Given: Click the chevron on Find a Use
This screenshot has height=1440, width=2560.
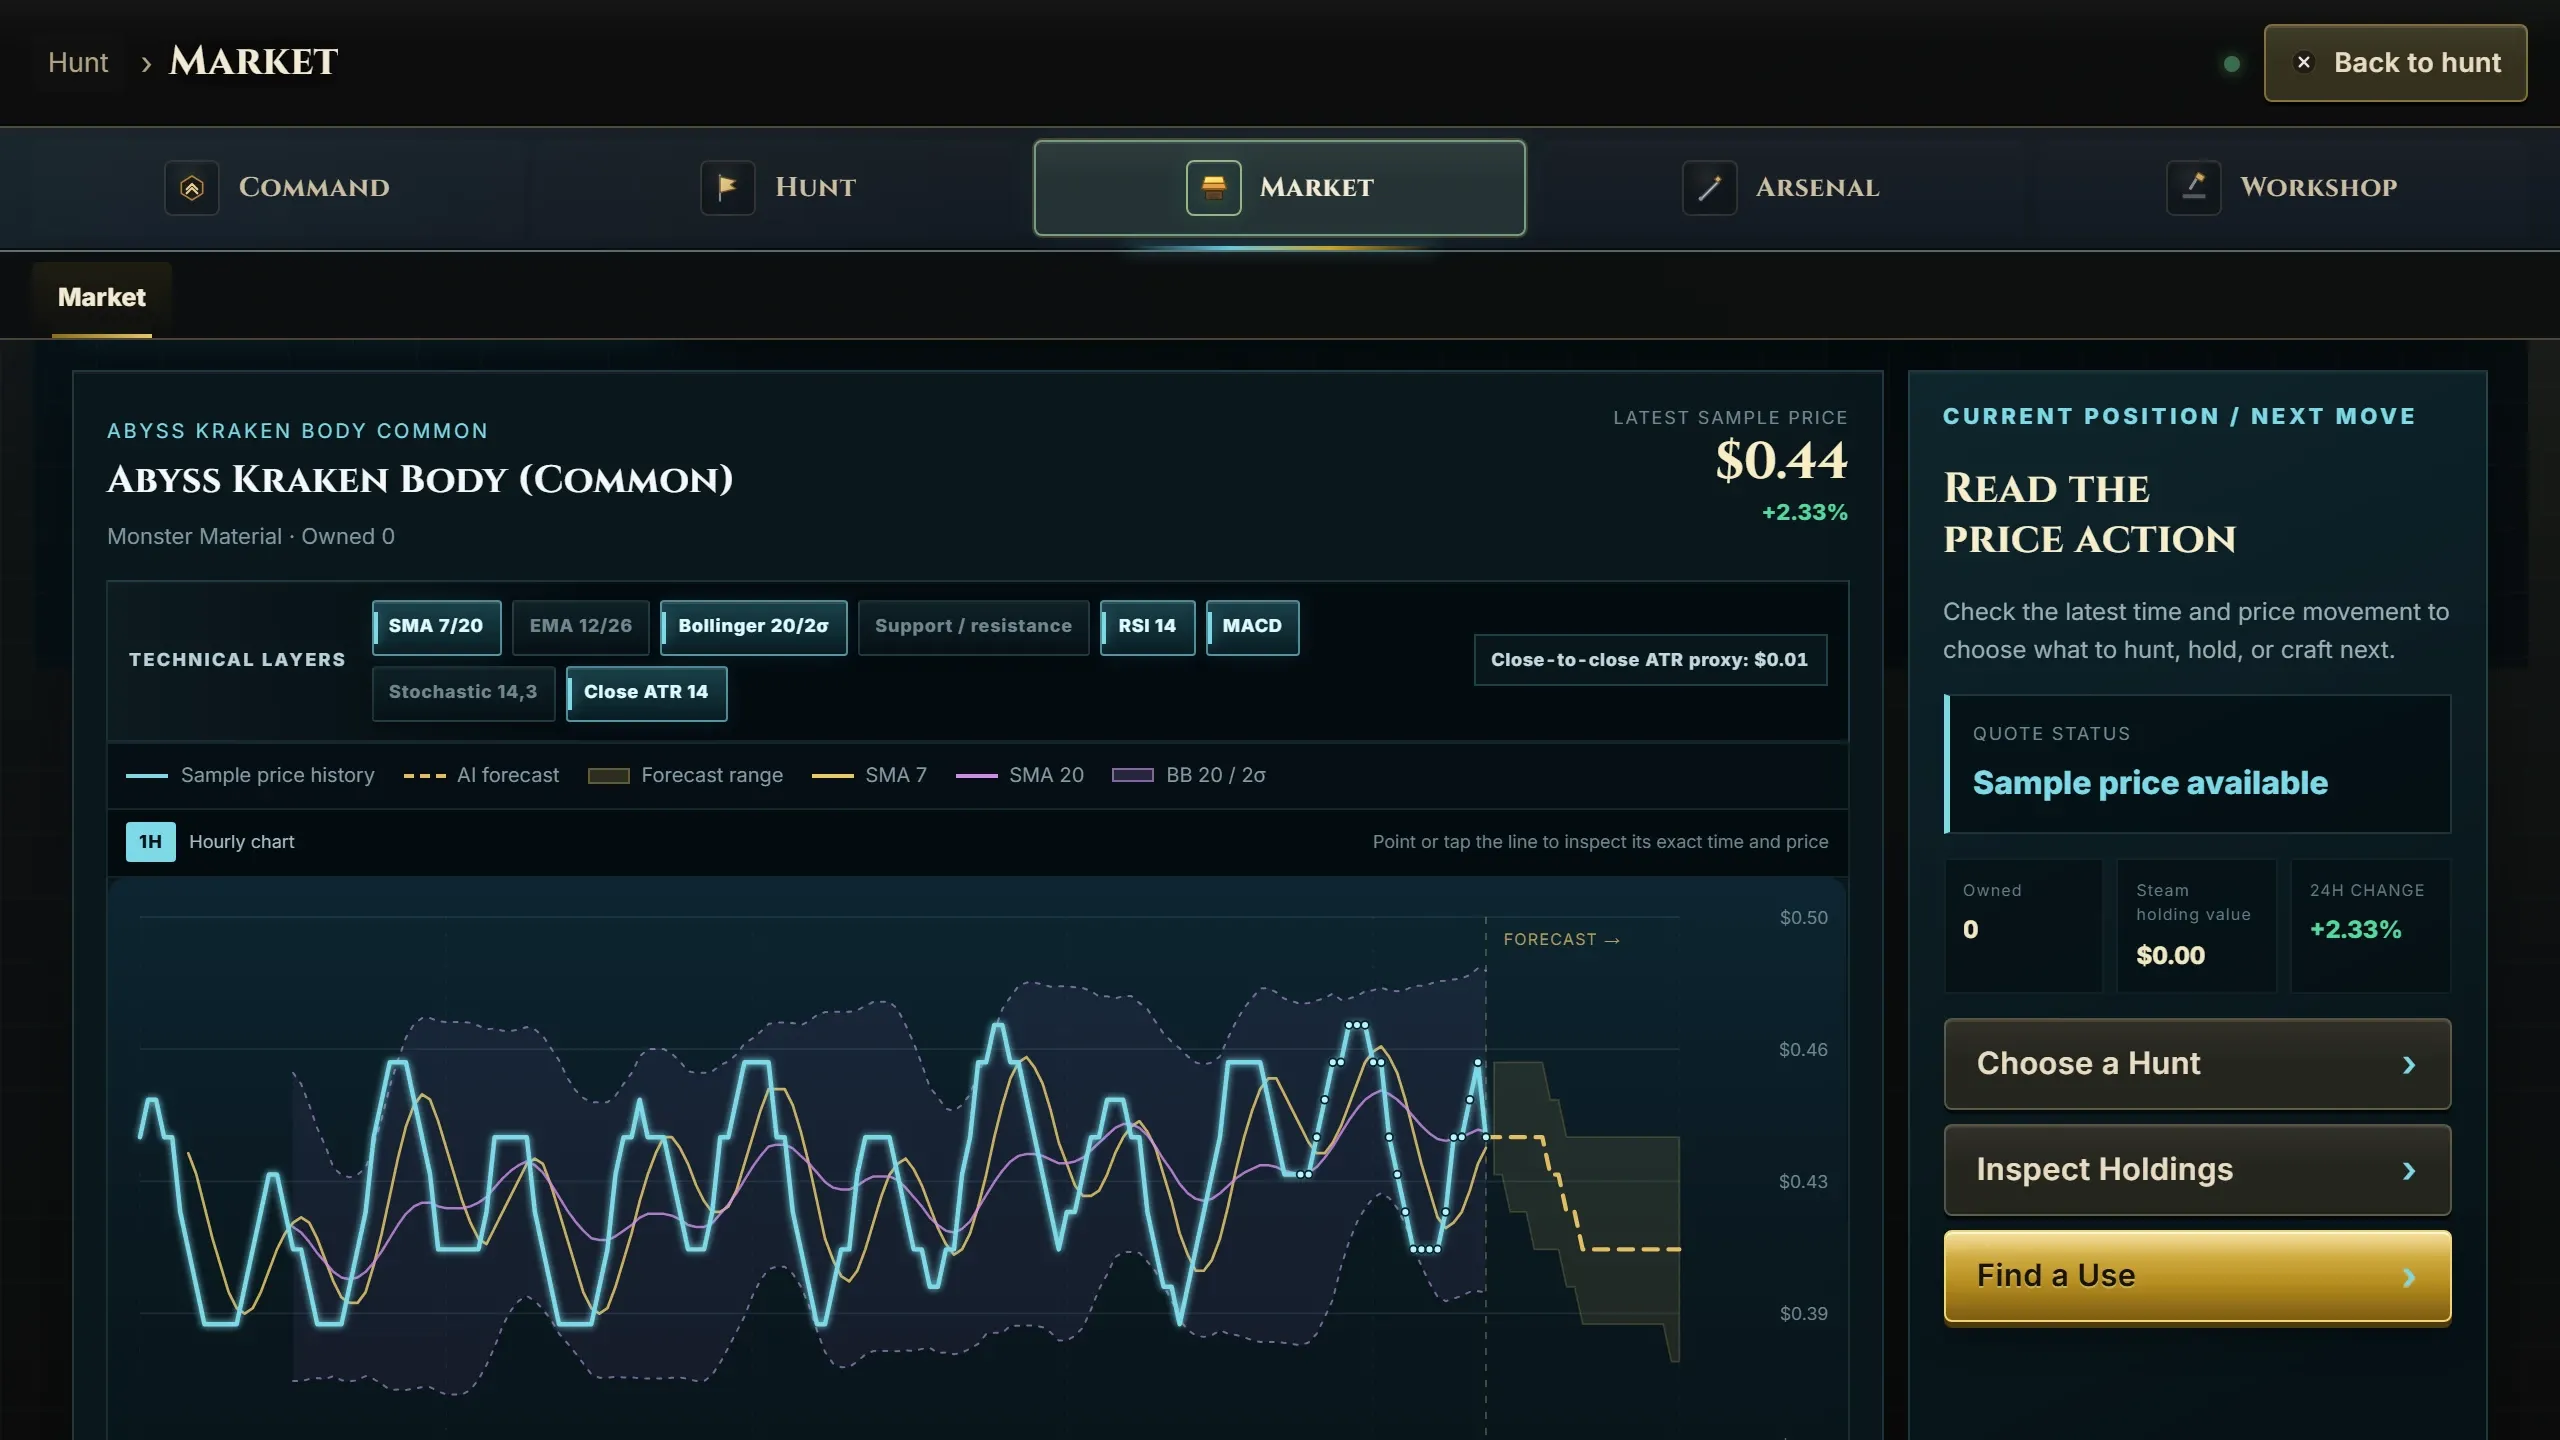Looking at the screenshot, I should 2409,1277.
